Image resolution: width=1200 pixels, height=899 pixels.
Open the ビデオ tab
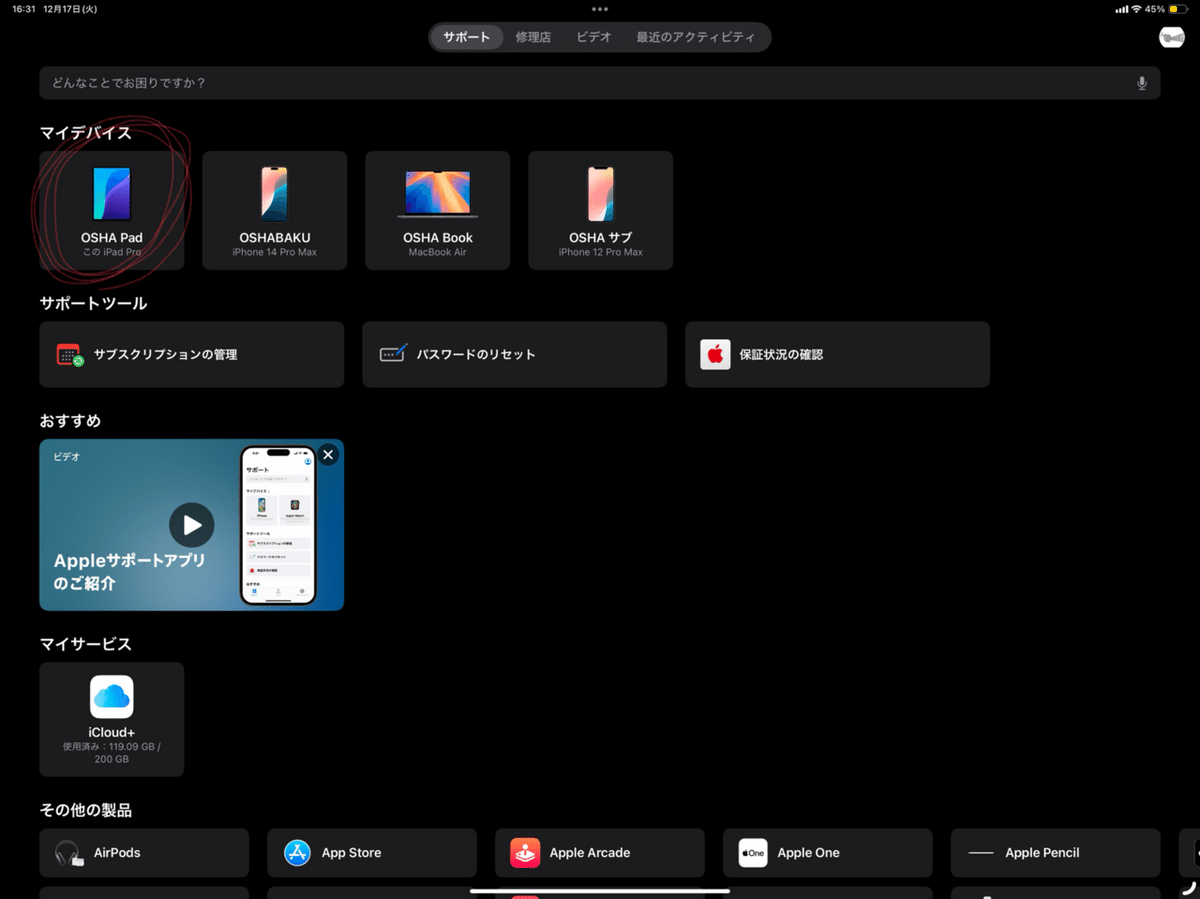tap(593, 37)
